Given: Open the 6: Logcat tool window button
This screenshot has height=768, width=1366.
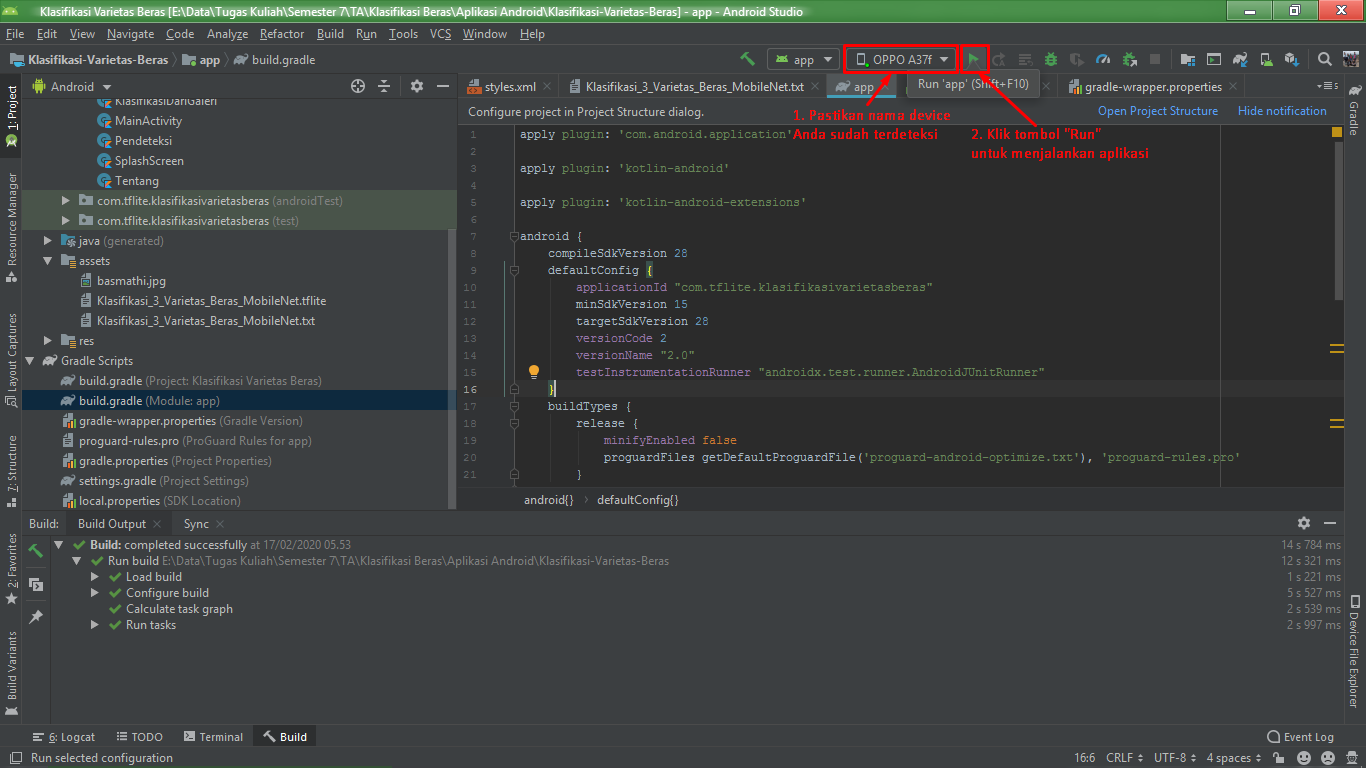Looking at the screenshot, I should pyautogui.click(x=64, y=737).
